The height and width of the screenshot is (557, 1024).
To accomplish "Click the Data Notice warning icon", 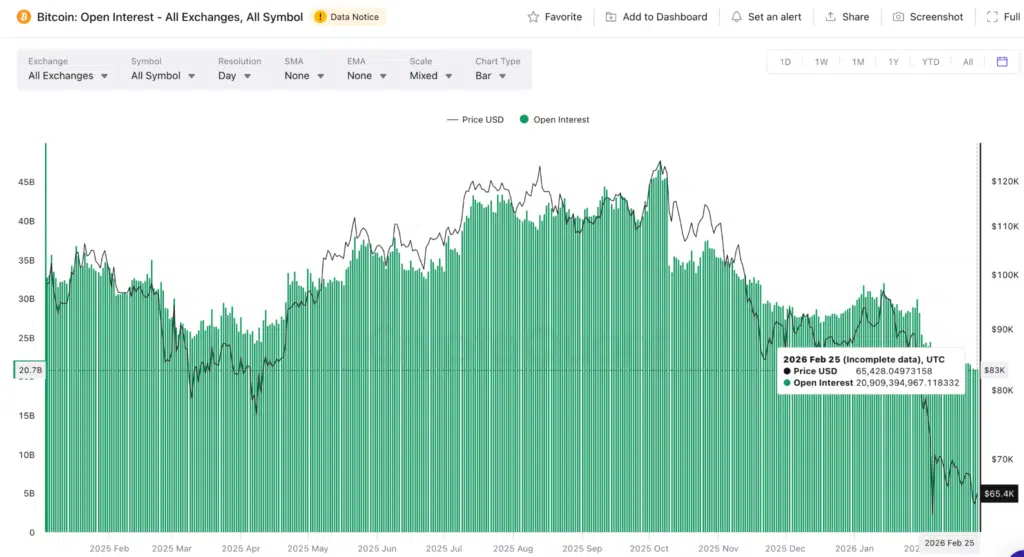I will coord(321,17).
